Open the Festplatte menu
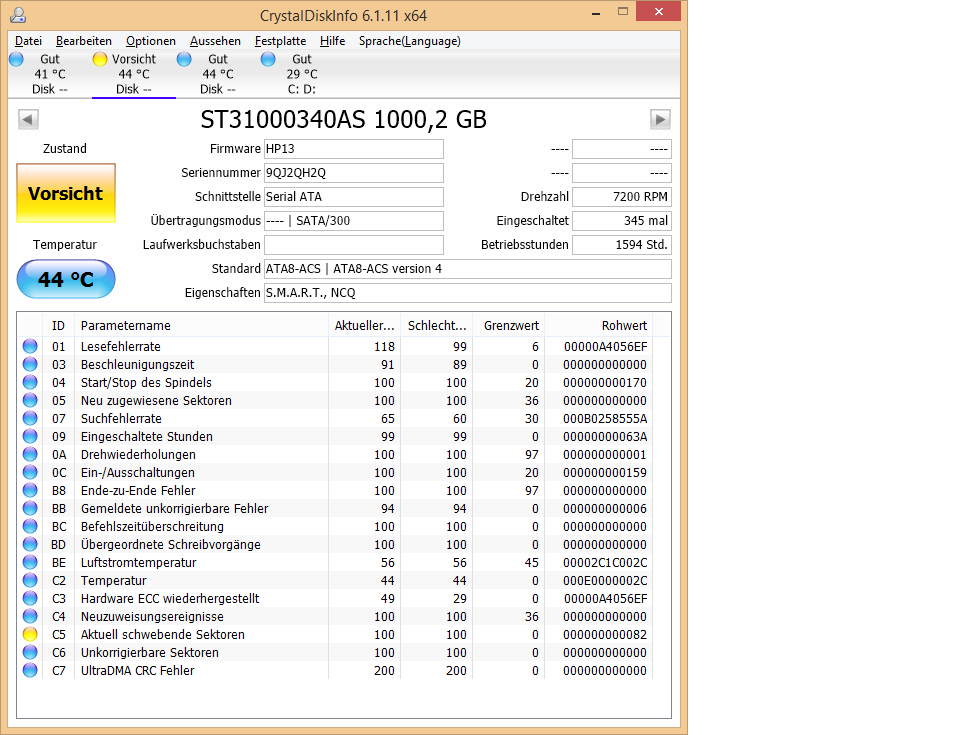This screenshot has width=960, height=735. click(x=280, y=41)
